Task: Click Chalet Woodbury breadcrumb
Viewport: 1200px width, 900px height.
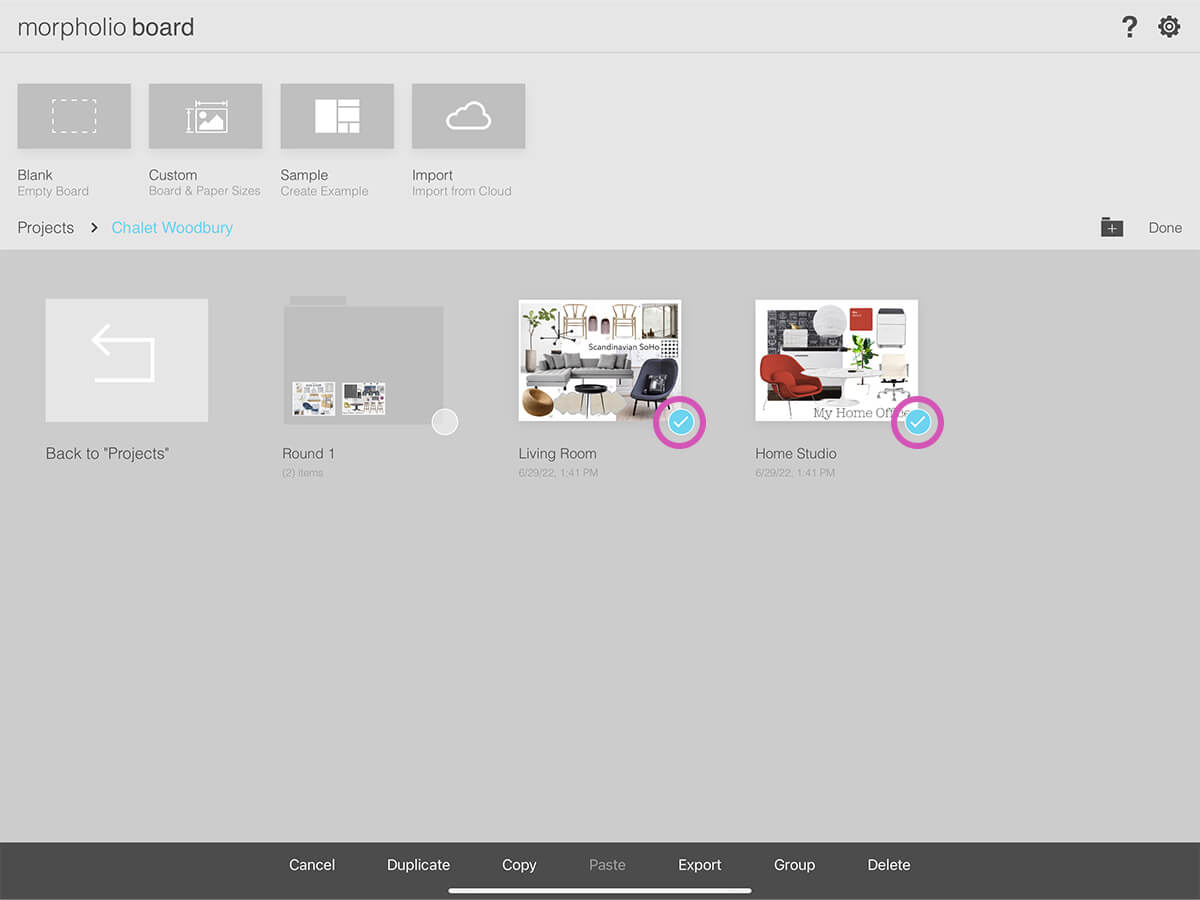Action: [x=172, y=228]
